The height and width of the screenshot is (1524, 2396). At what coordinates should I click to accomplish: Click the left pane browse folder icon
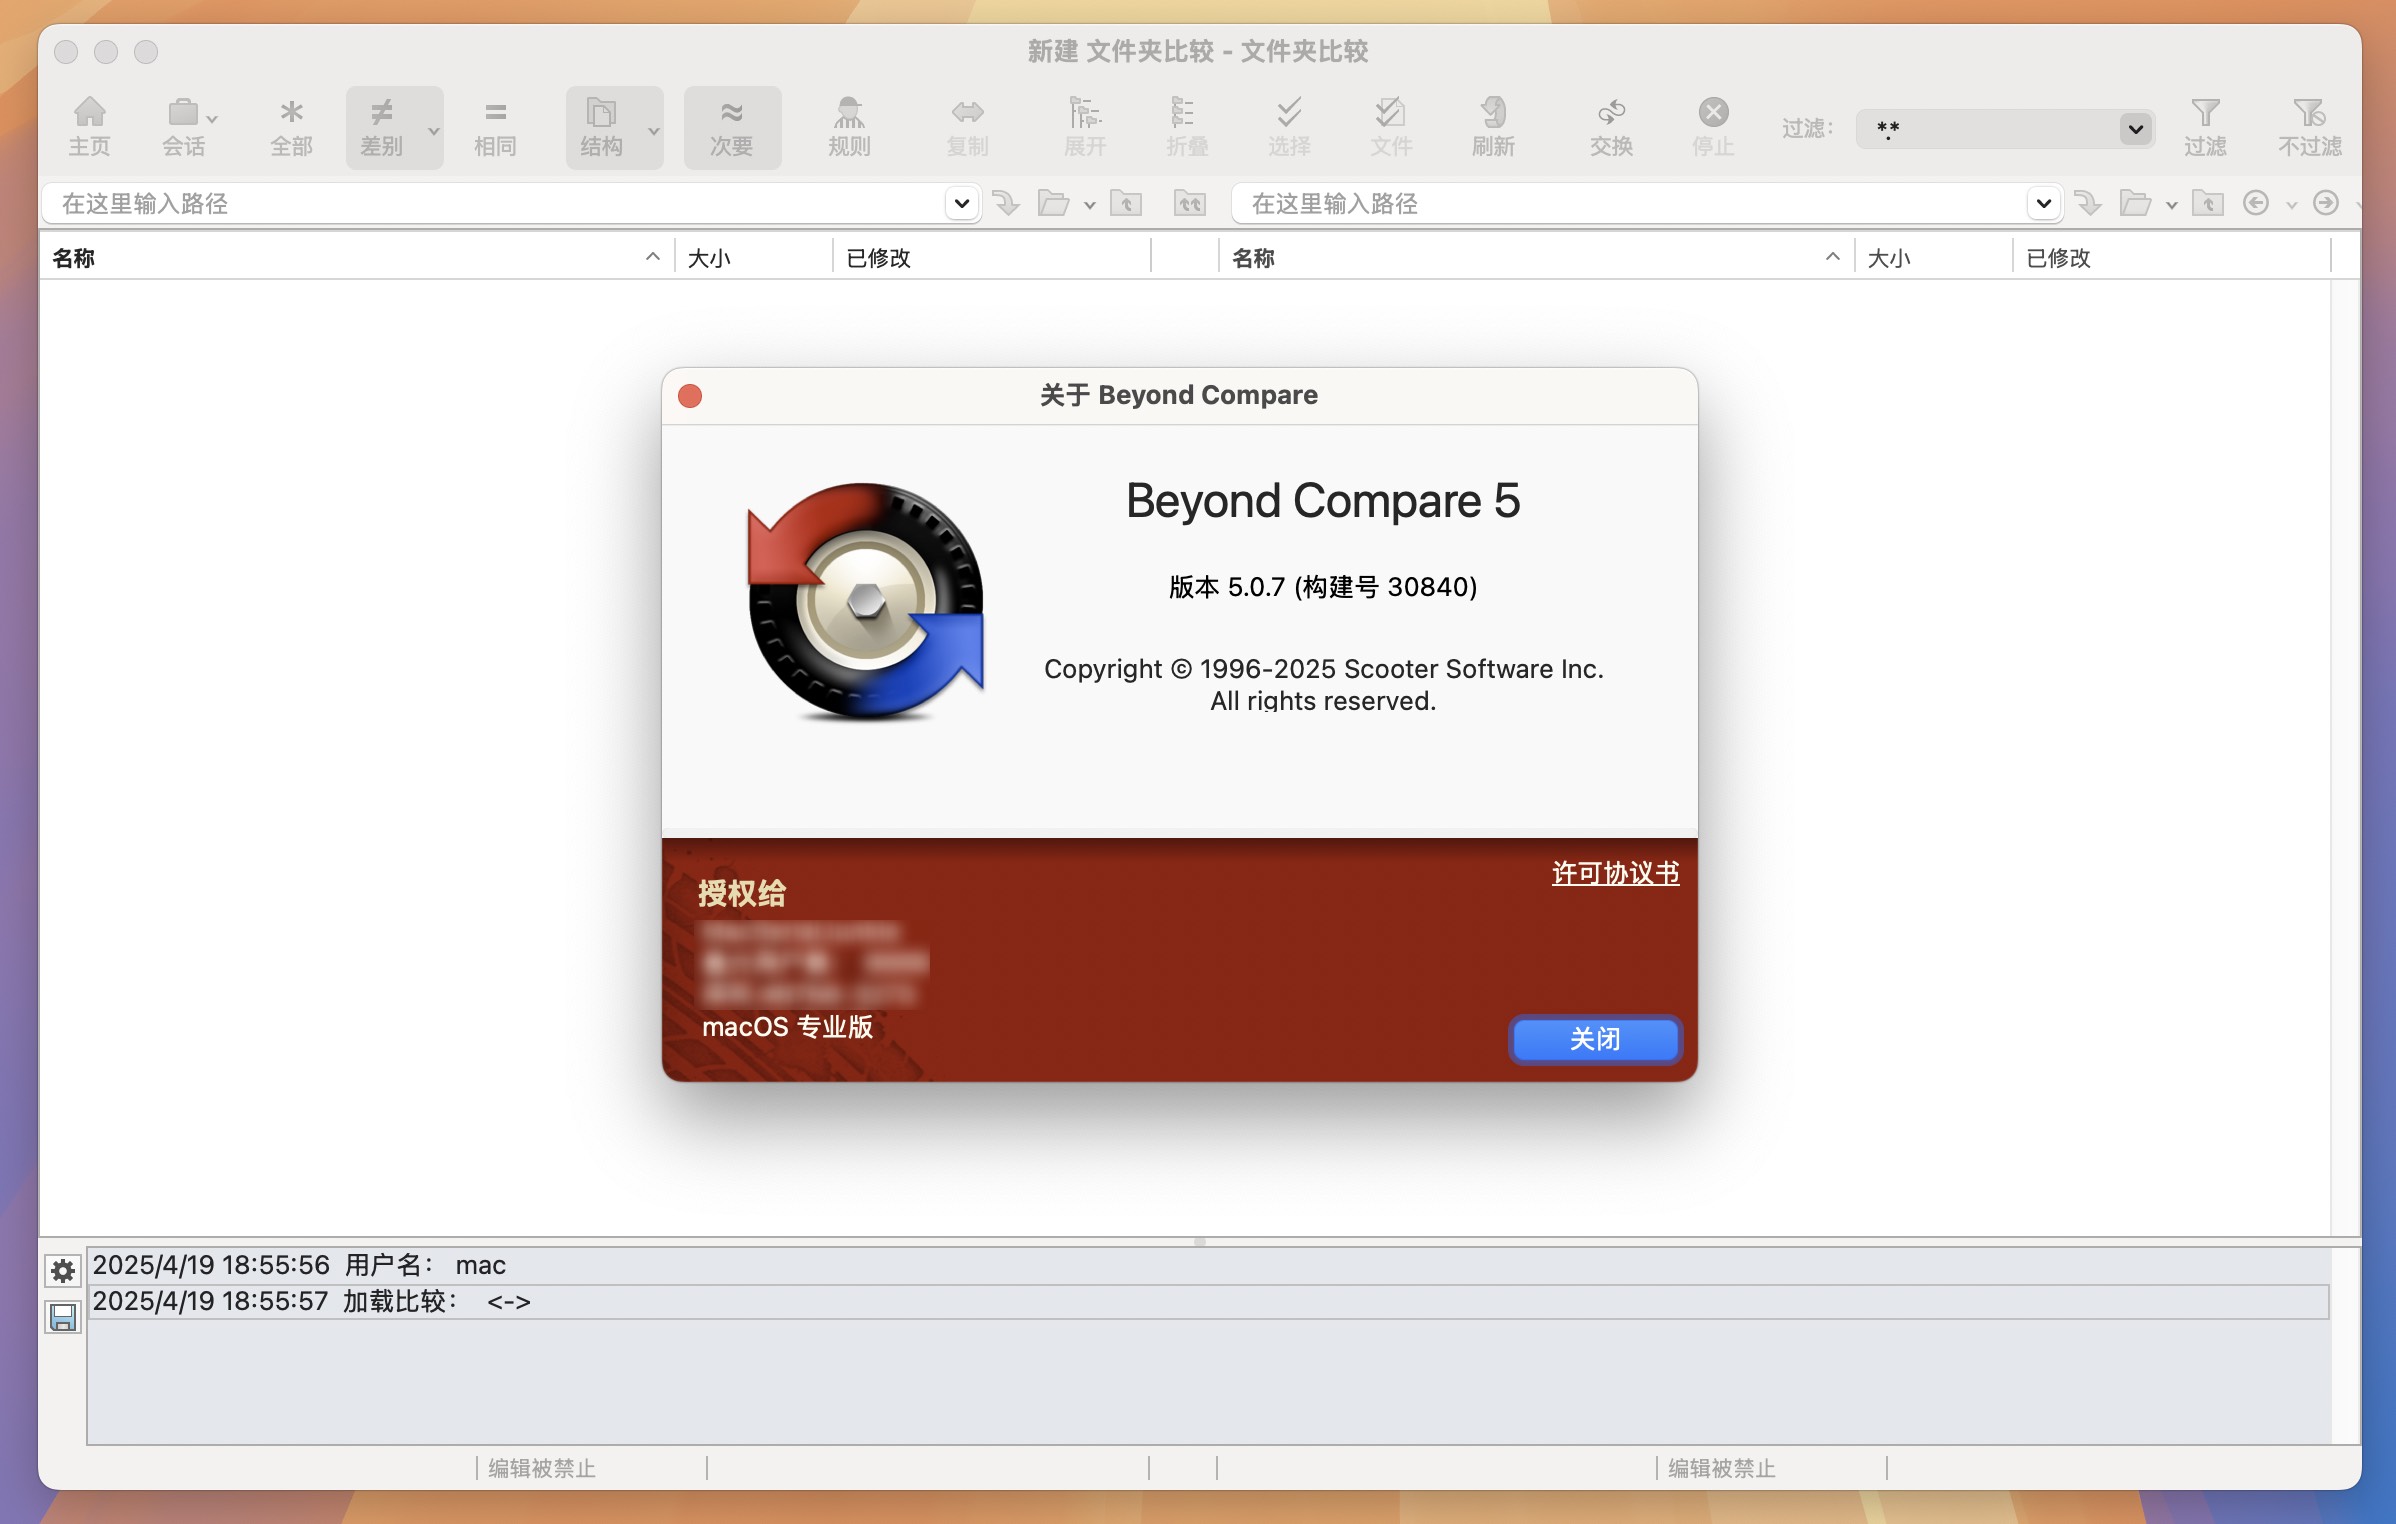pyautogui.click(x=1053, y=204)
